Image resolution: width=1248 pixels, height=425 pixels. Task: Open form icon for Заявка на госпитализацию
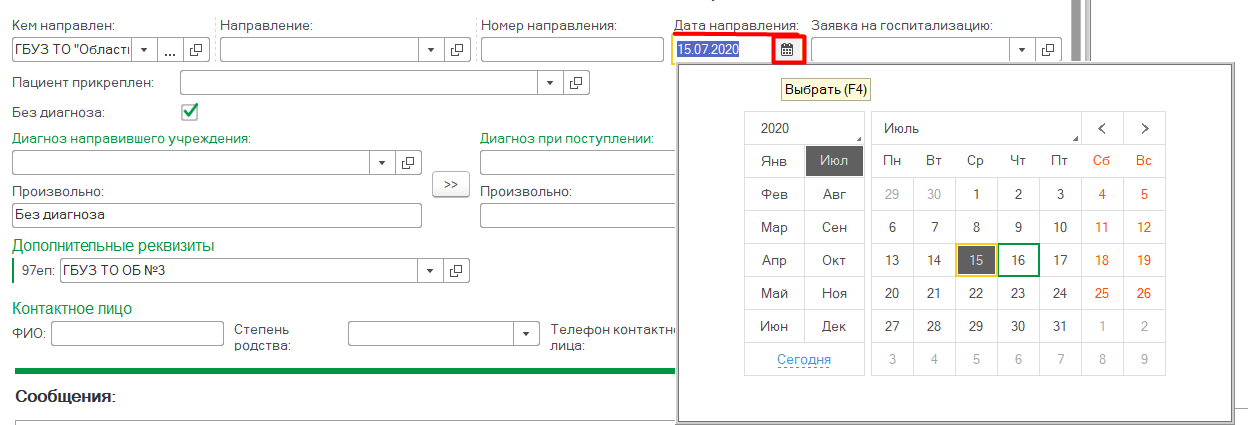point(1048,49)
